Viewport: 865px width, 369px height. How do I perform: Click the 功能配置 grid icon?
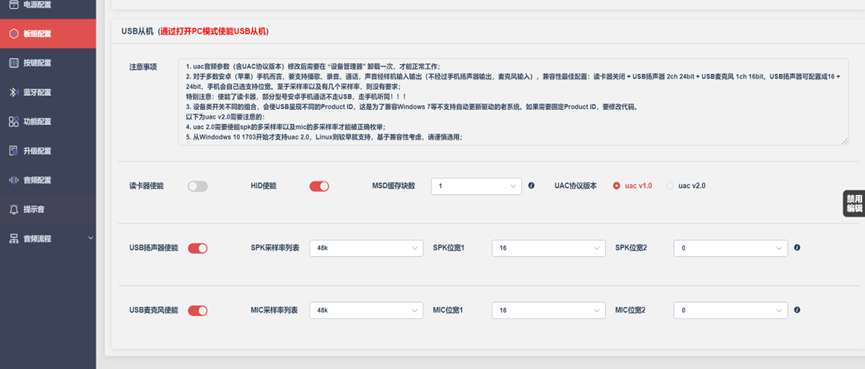pyautogui.click(x=14, y=121)
